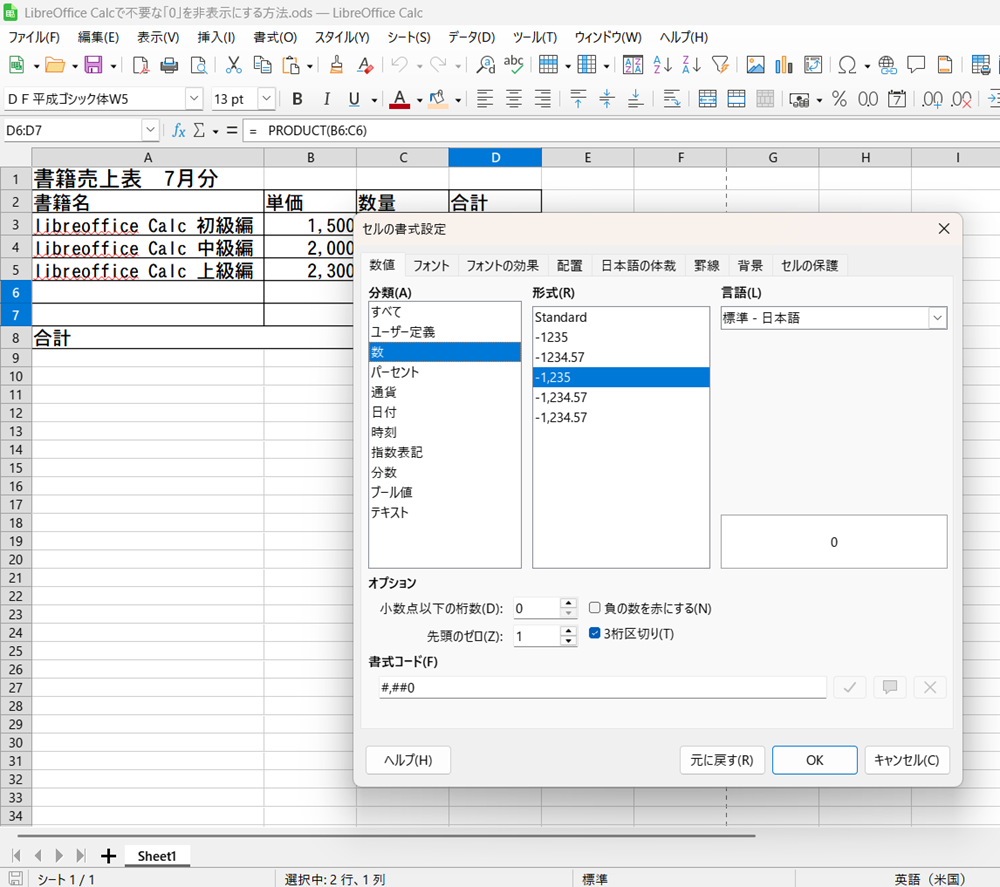The height and width of the screenshot is (887, 1000).
Task: Click the Copy icon in toolbar
Action: click(262, 65)
